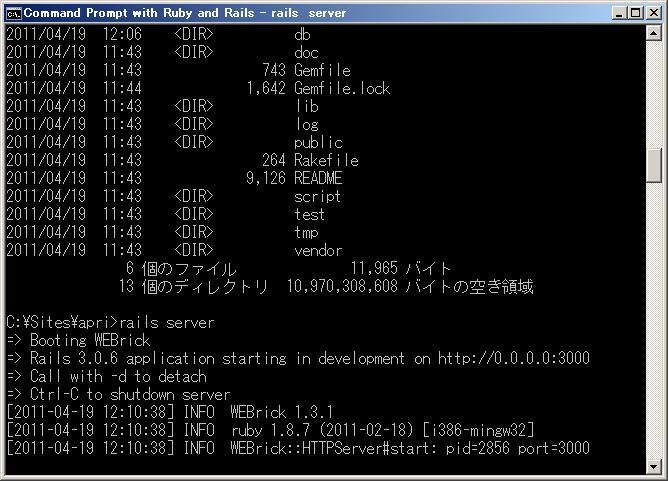Click the 'public' directory name
Screen dimensions: 668x481
318,142
